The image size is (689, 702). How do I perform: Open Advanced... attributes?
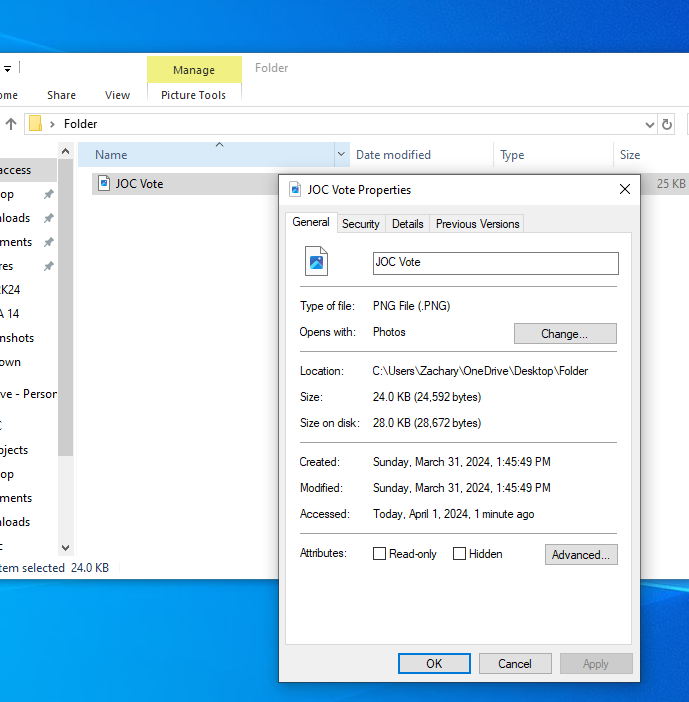pos(581,555)
